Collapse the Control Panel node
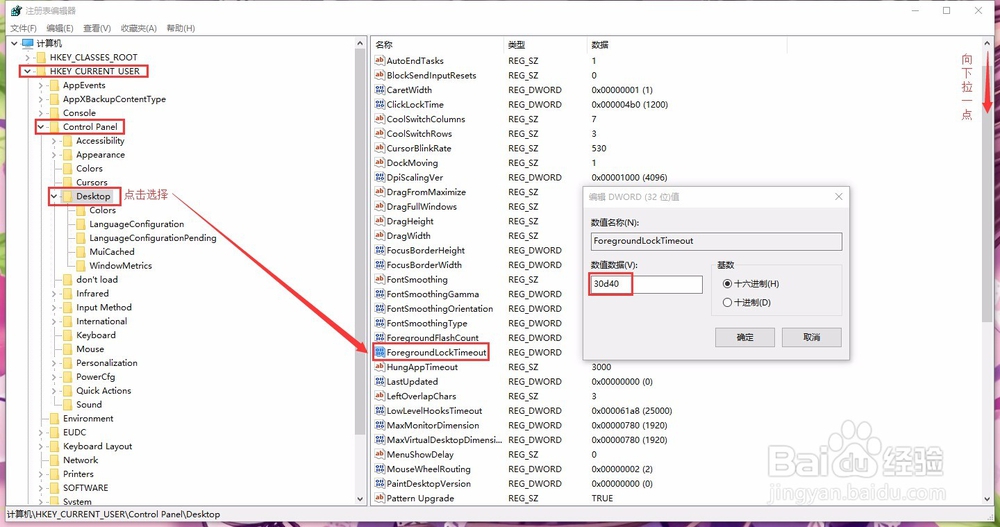1000x527 pixels. pos(40,127)
